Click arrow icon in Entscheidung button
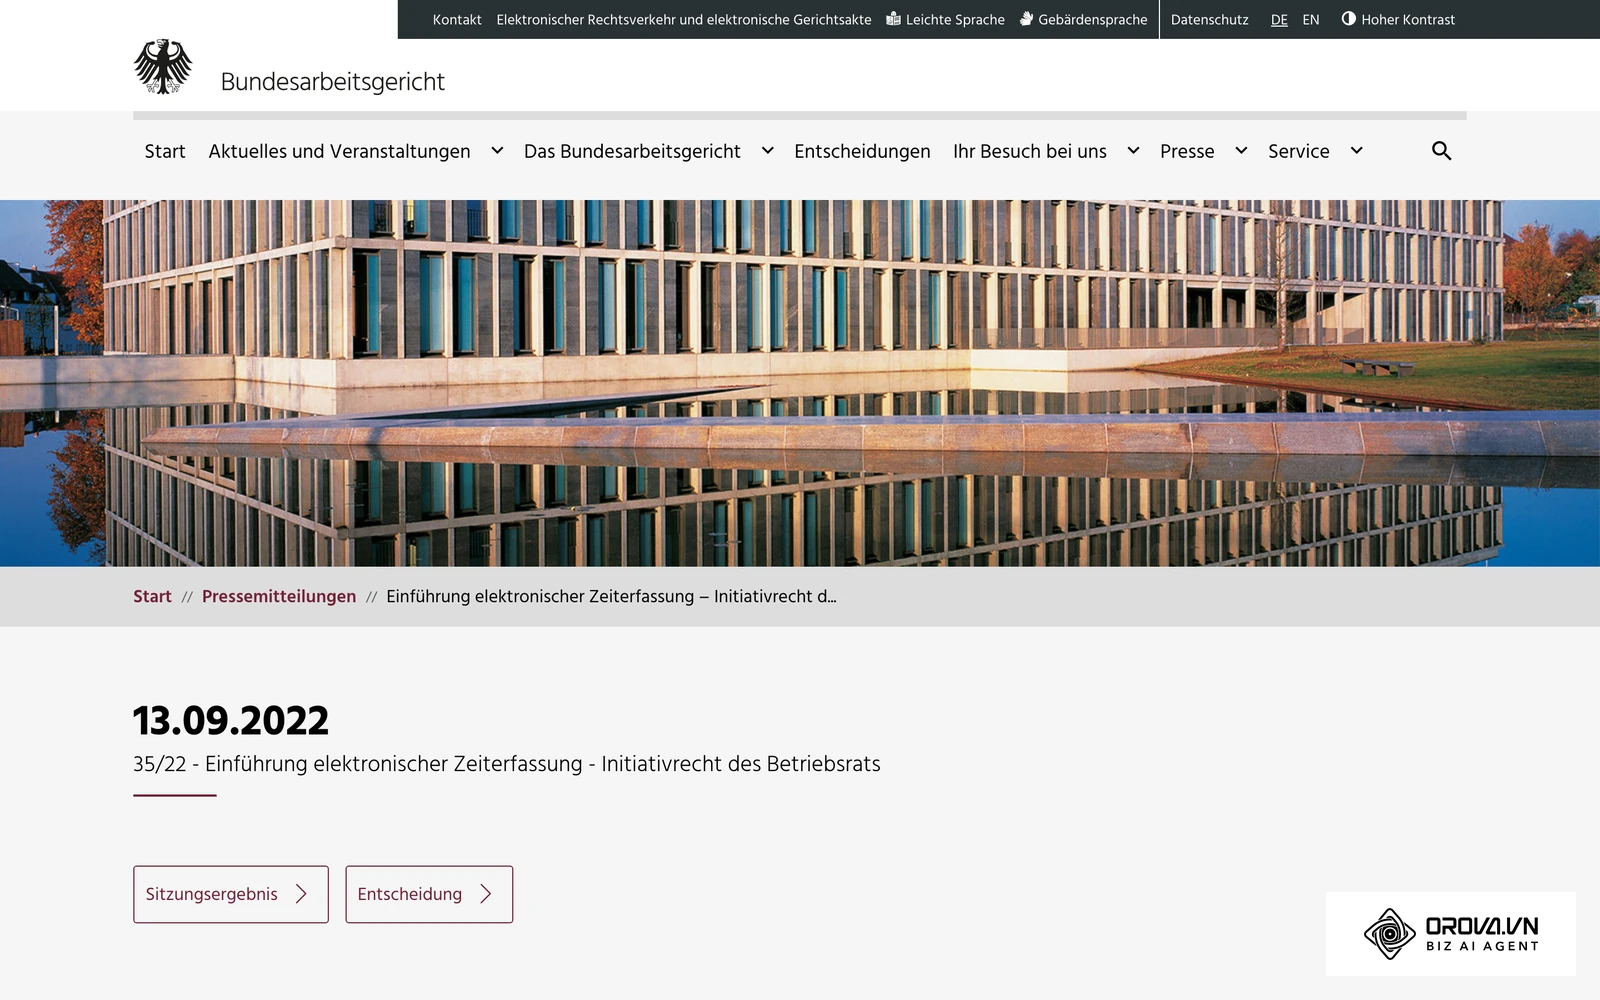Viewport: 1600px width, 1000px height. coord(486,894)
